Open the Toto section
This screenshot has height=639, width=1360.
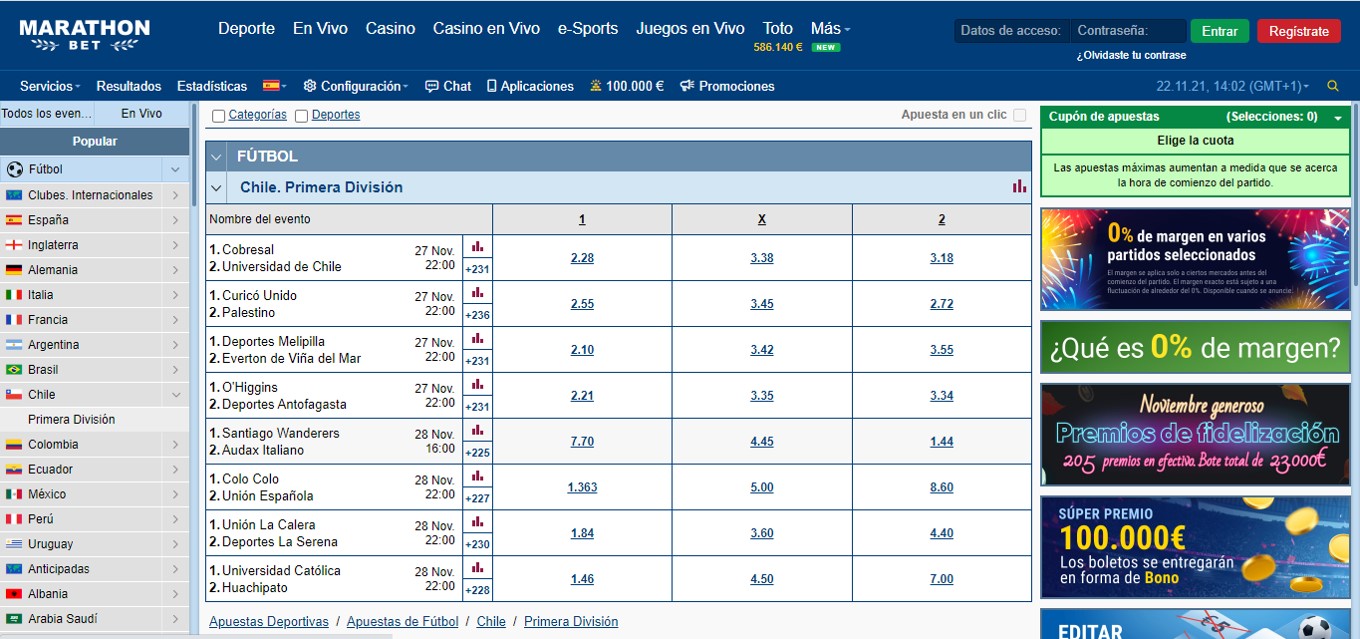777,29
